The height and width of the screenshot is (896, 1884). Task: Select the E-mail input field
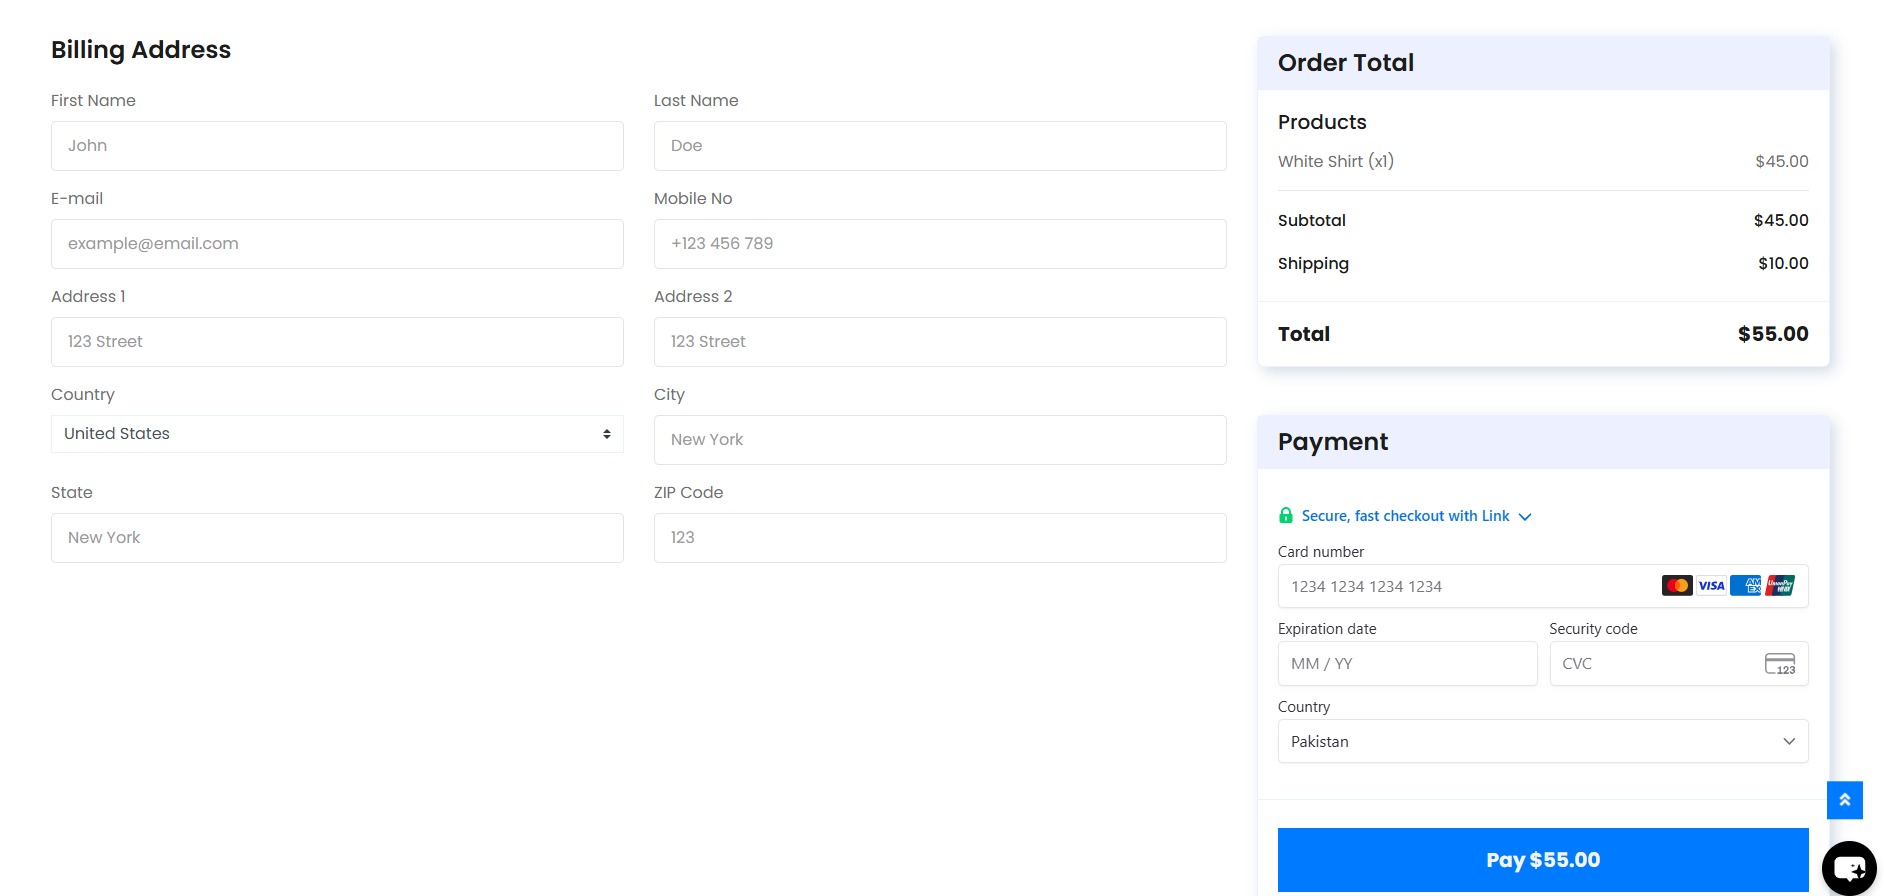coord(337,244)
